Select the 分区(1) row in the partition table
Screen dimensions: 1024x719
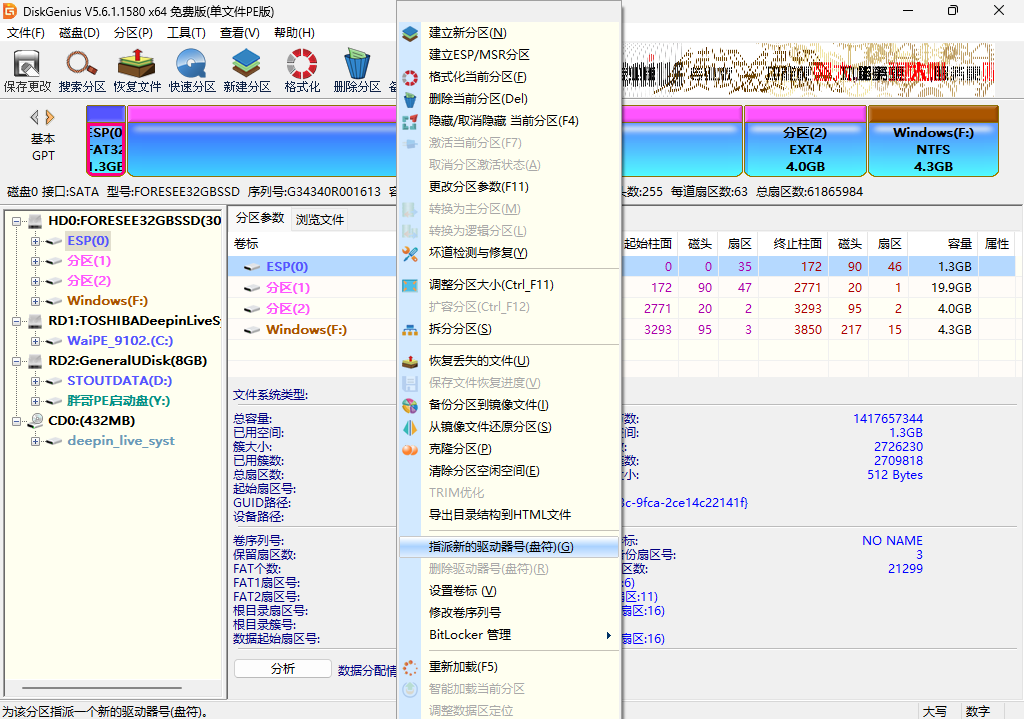click(x=622, y=288)
